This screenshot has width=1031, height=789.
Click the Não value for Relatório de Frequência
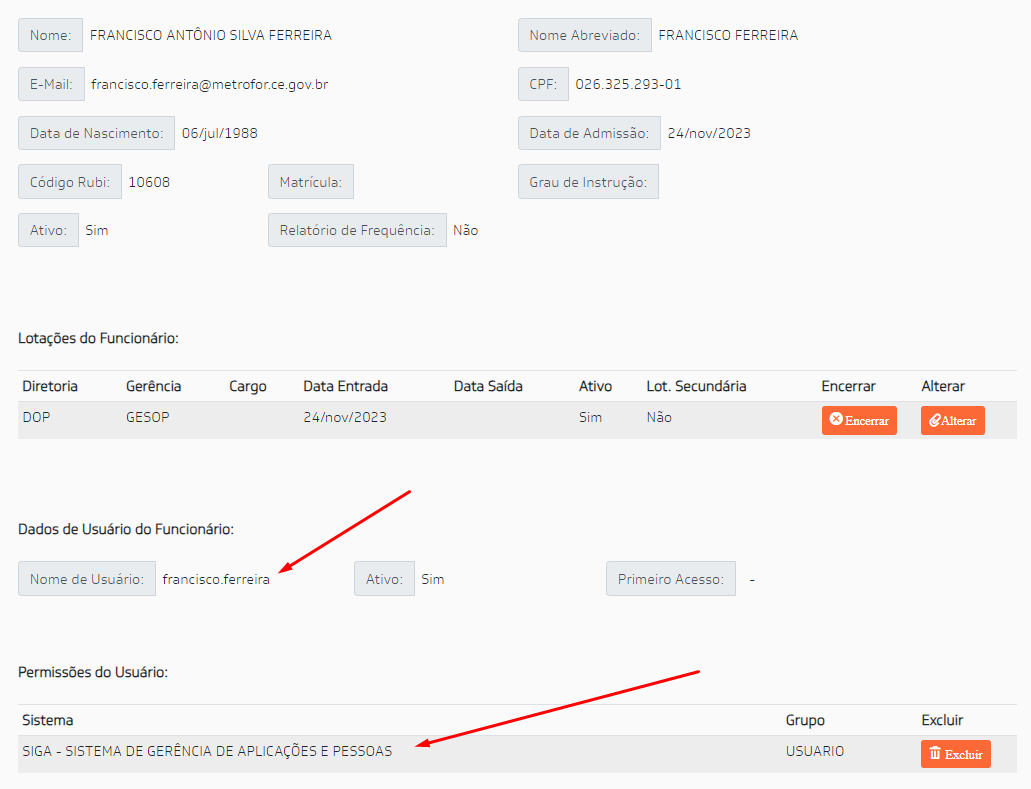pyautogui.click(x=466, y=231)
